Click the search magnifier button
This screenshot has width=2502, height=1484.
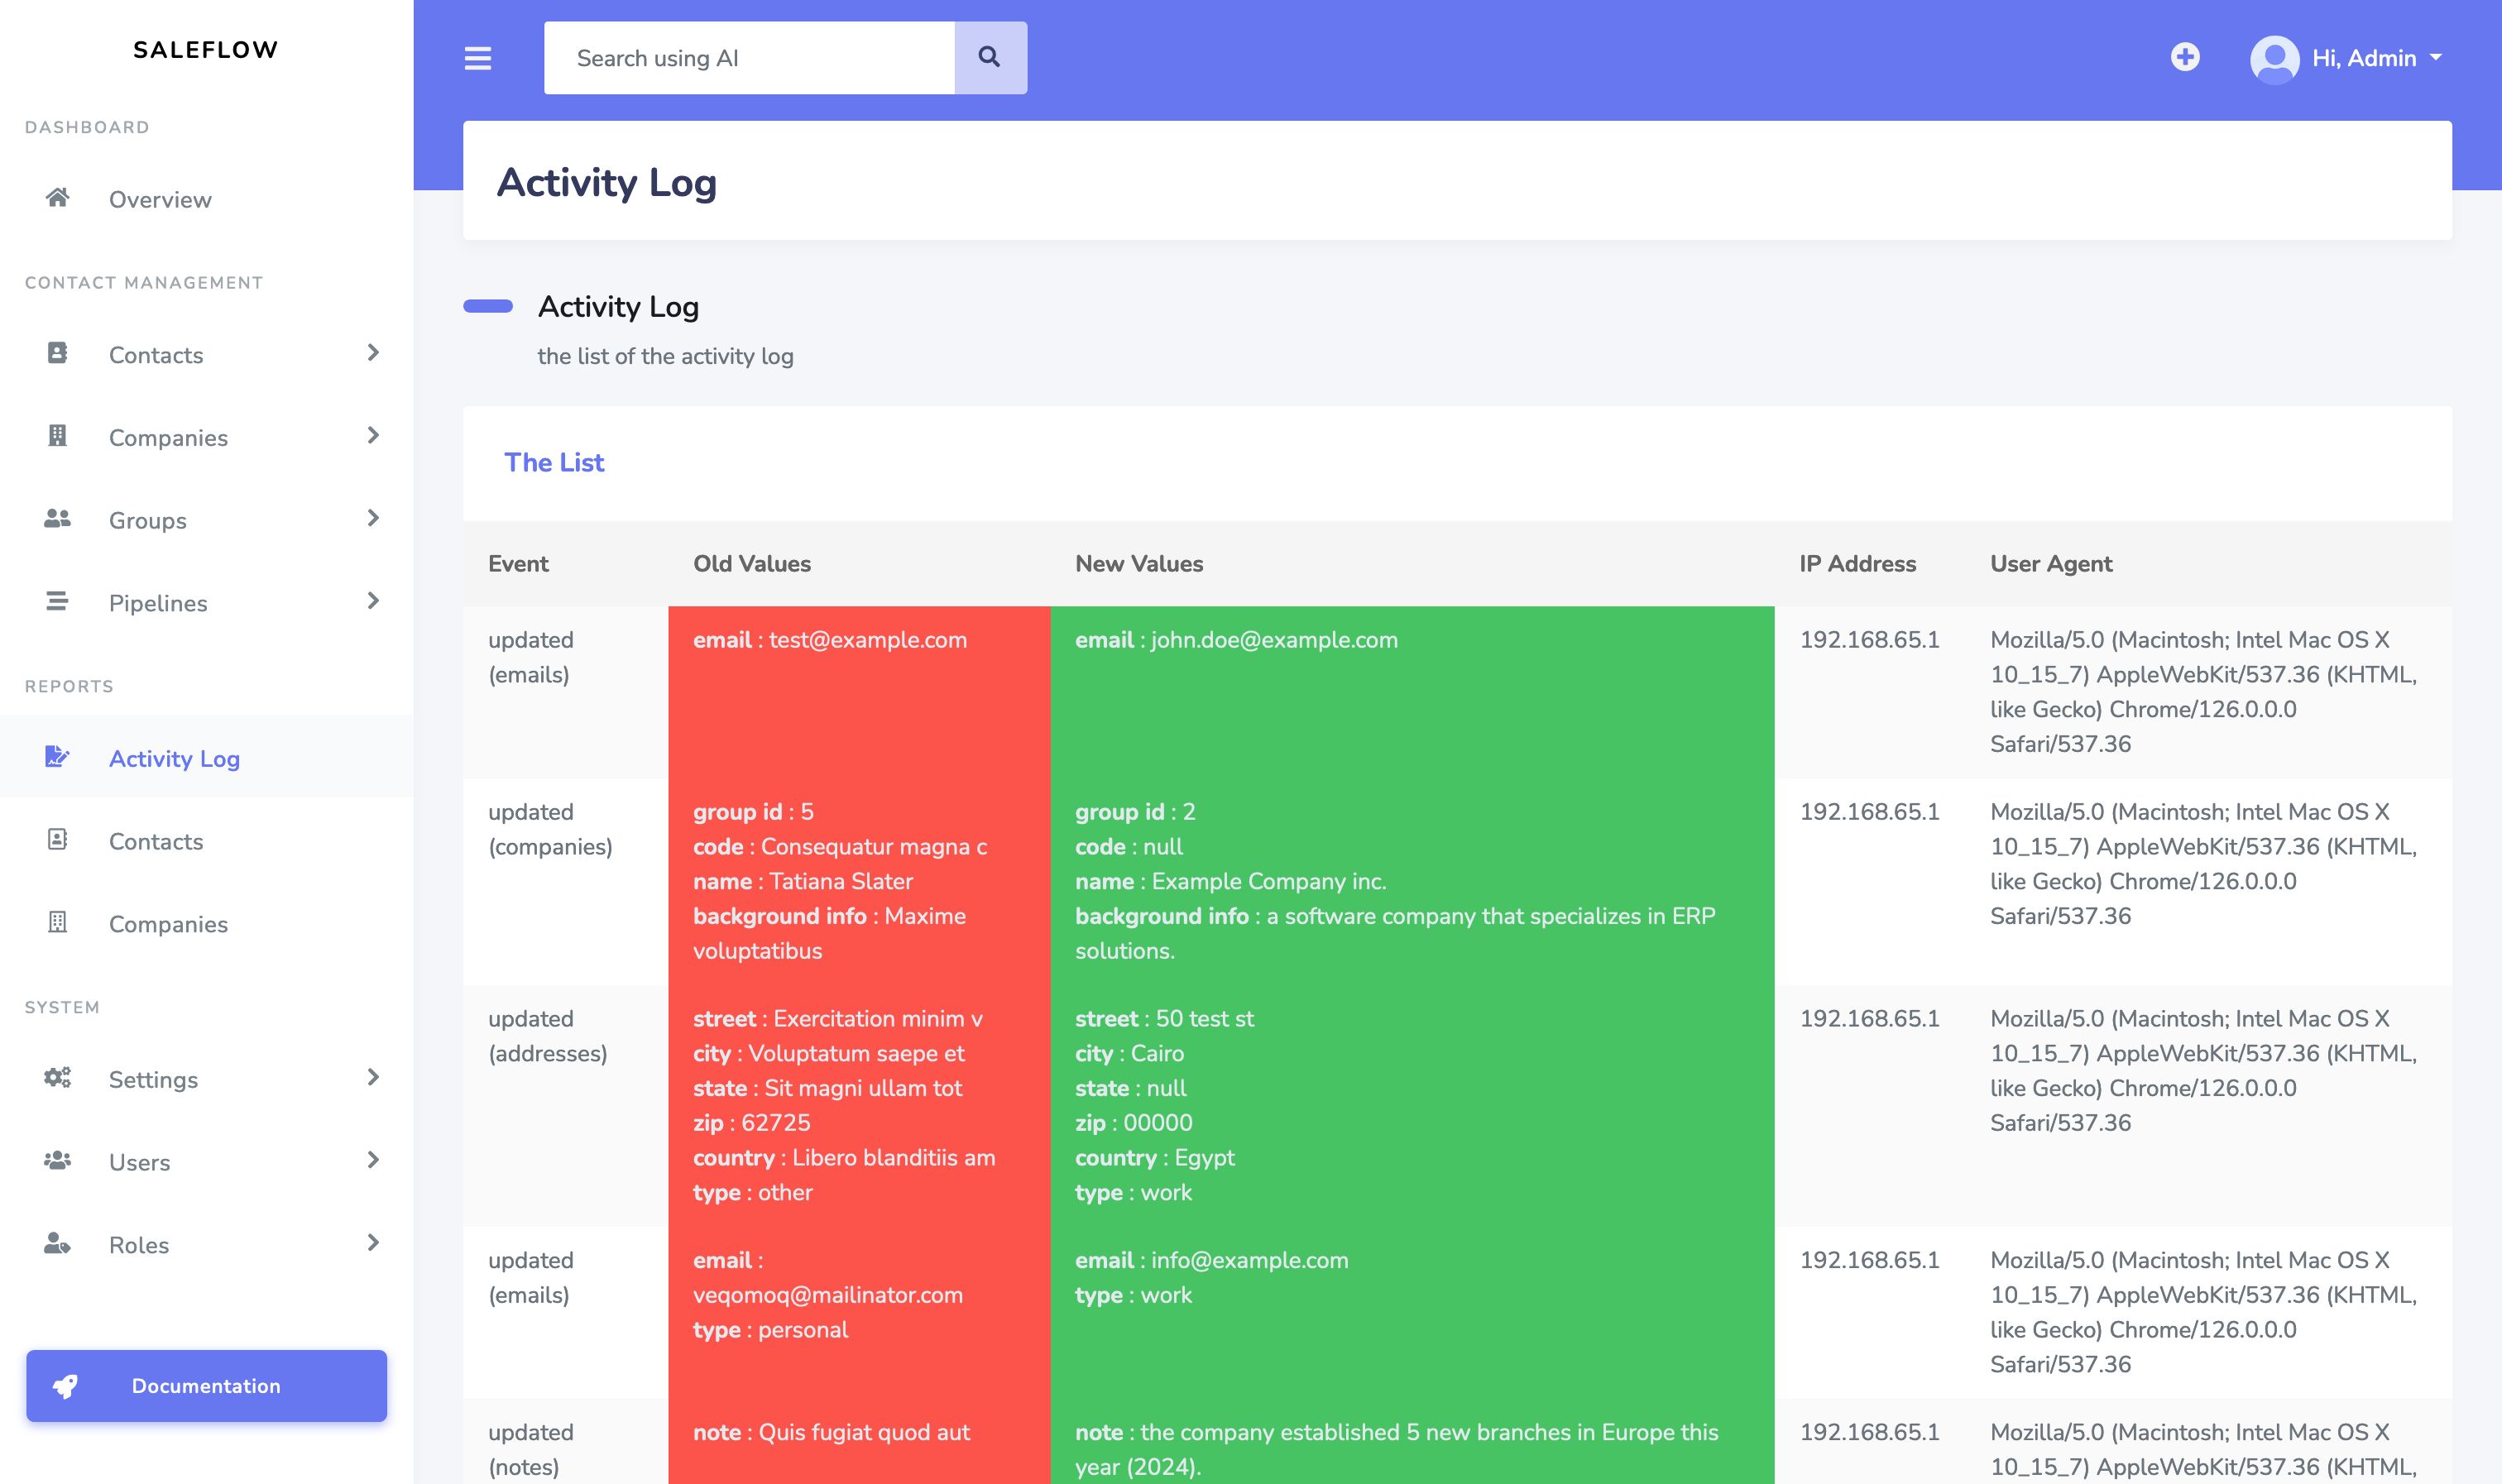[990, 58]
